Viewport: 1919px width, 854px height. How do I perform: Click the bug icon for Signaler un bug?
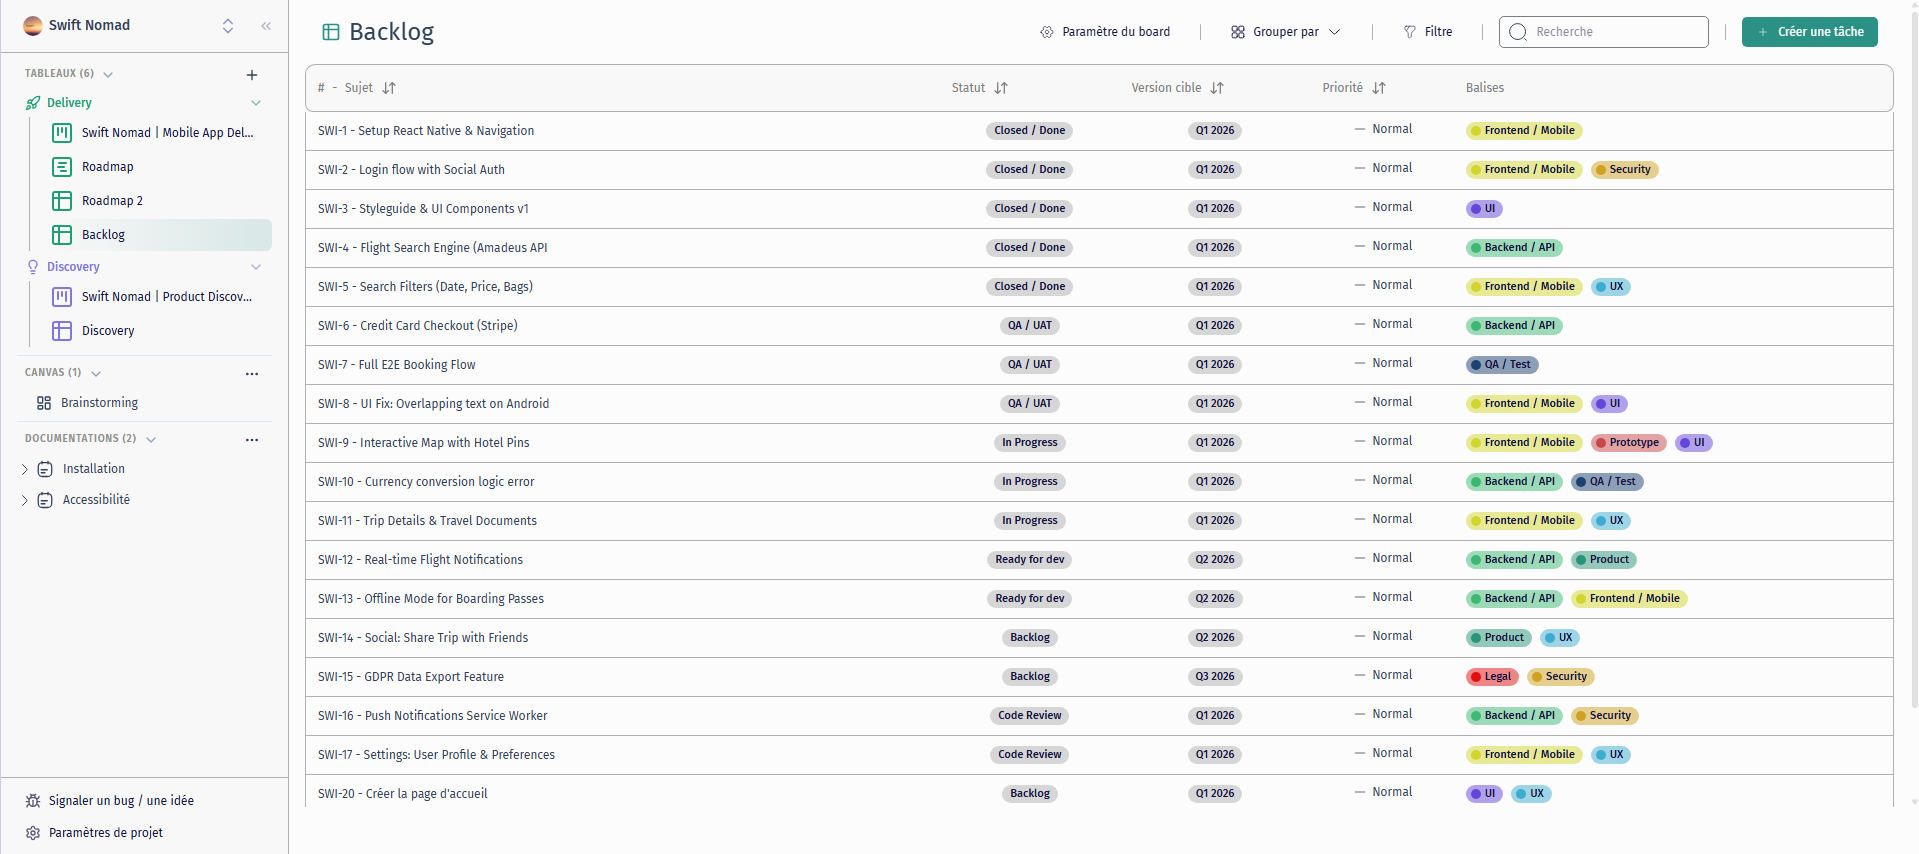pos(33,801)
